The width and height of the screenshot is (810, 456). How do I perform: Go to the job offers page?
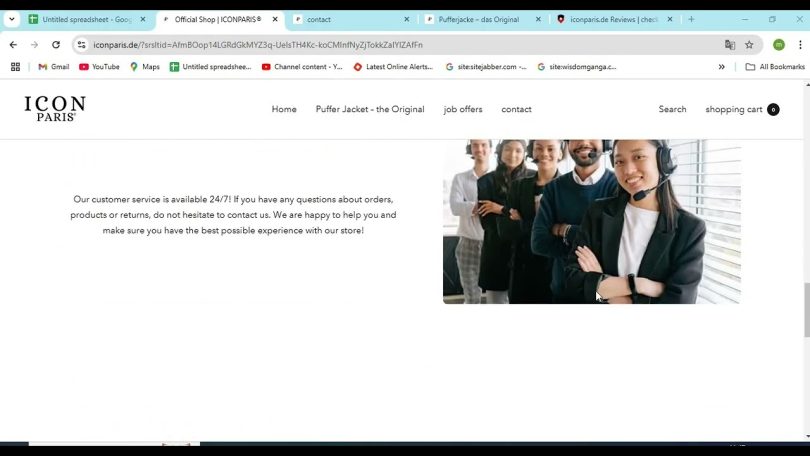coord(463,110)
